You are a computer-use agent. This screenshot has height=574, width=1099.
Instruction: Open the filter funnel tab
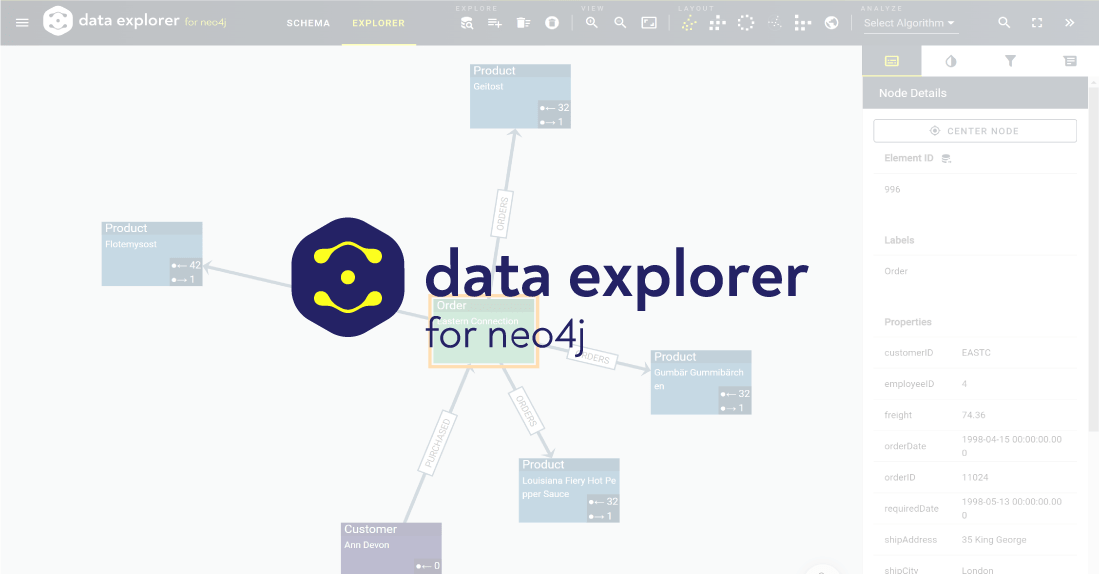tap(1010, 61)
